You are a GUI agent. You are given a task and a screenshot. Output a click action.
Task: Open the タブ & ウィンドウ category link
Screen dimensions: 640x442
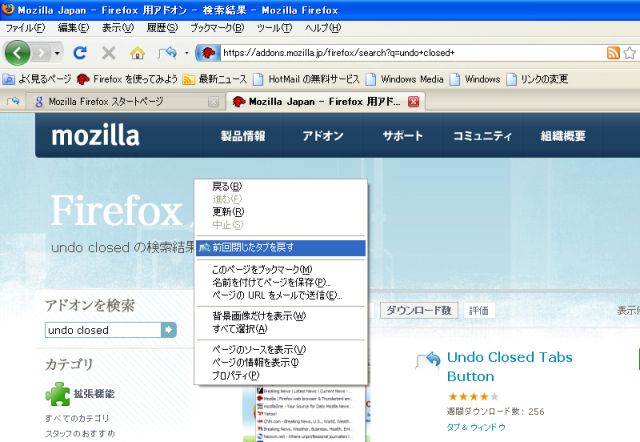476,427
